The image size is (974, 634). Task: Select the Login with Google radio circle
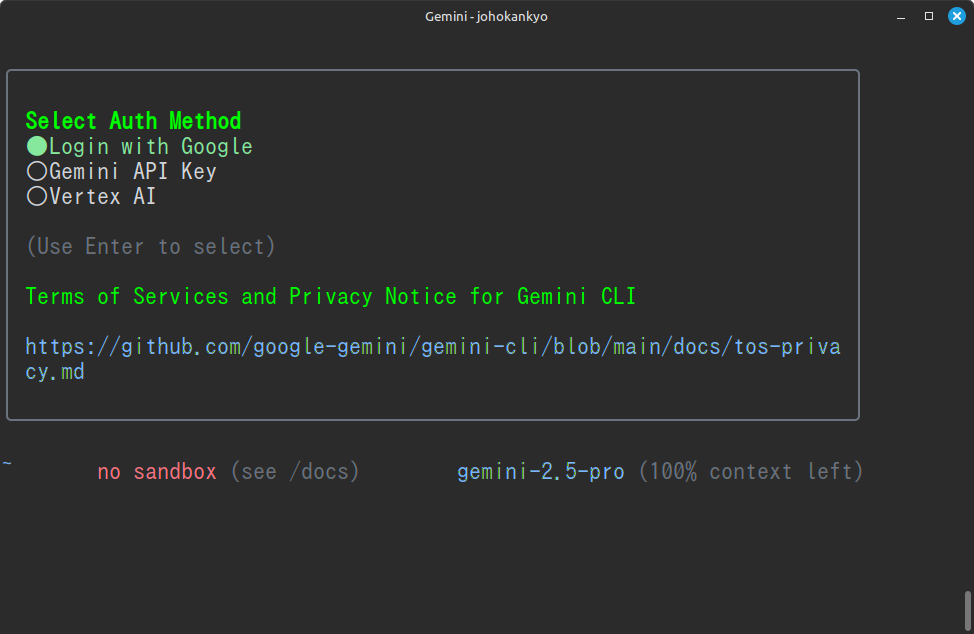pyautogui.click(x=36, y=147)
